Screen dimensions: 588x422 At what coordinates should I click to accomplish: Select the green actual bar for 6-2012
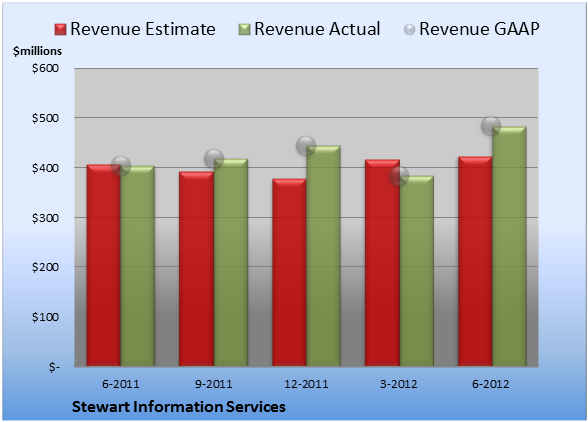[509, 246]
